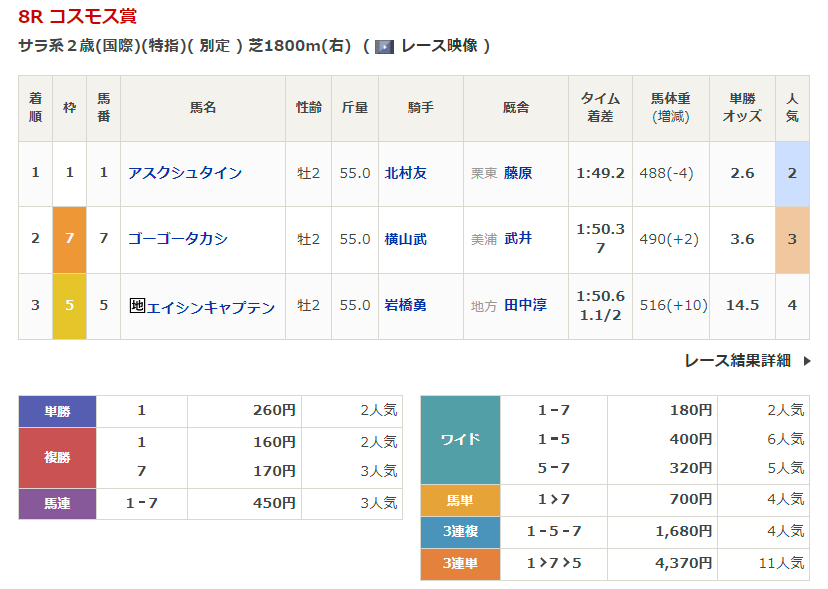Select horse ゴーゴータカシ
The width and height of the screenshot is (828, 589).
[178, 239]
